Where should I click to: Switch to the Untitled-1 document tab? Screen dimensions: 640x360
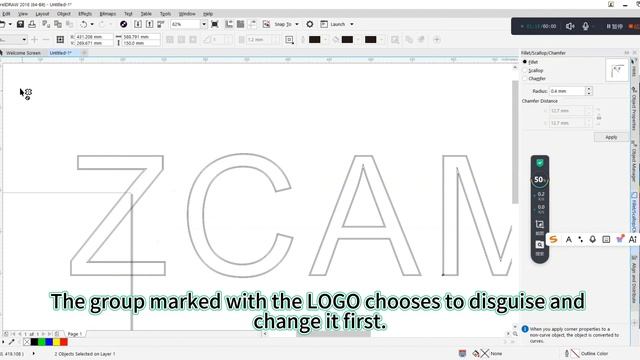60,53
